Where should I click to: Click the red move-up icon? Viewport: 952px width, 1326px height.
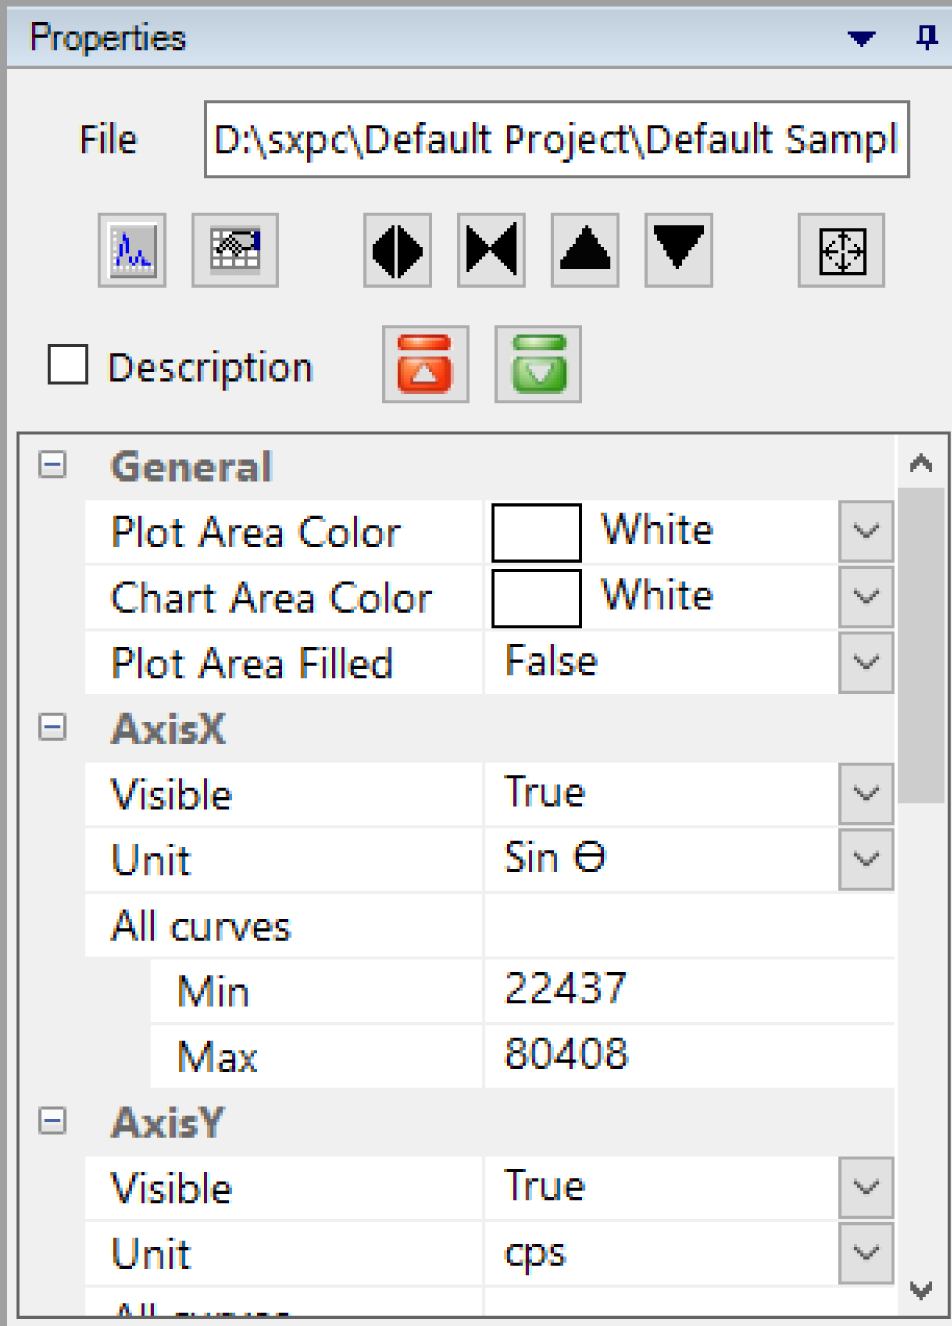pyautogui.click(x=425, y=364)
